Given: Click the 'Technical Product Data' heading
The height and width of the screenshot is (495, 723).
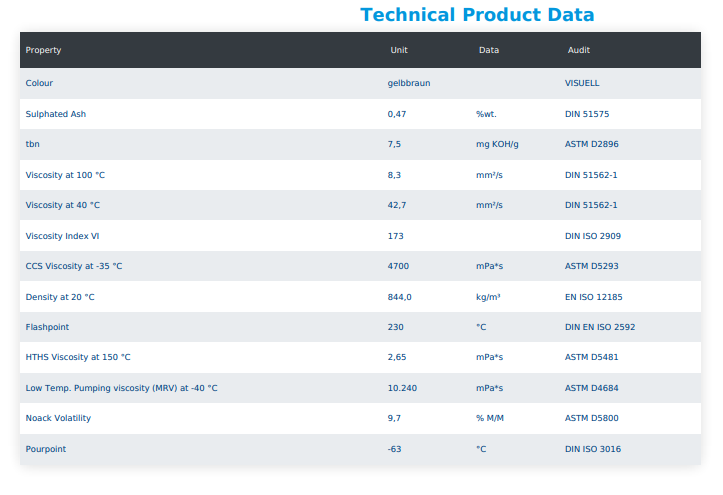Looking at the screenshot, I should 477,15.
